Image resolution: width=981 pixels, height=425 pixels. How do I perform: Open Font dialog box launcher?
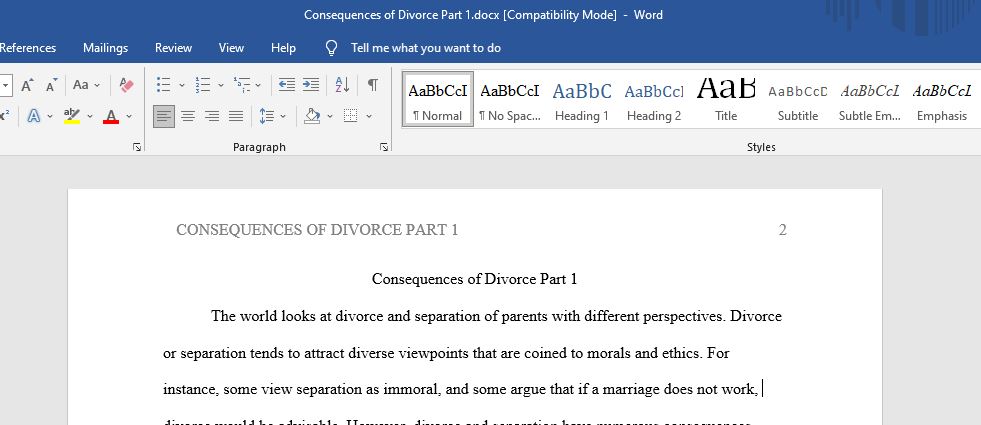point(137,147)
